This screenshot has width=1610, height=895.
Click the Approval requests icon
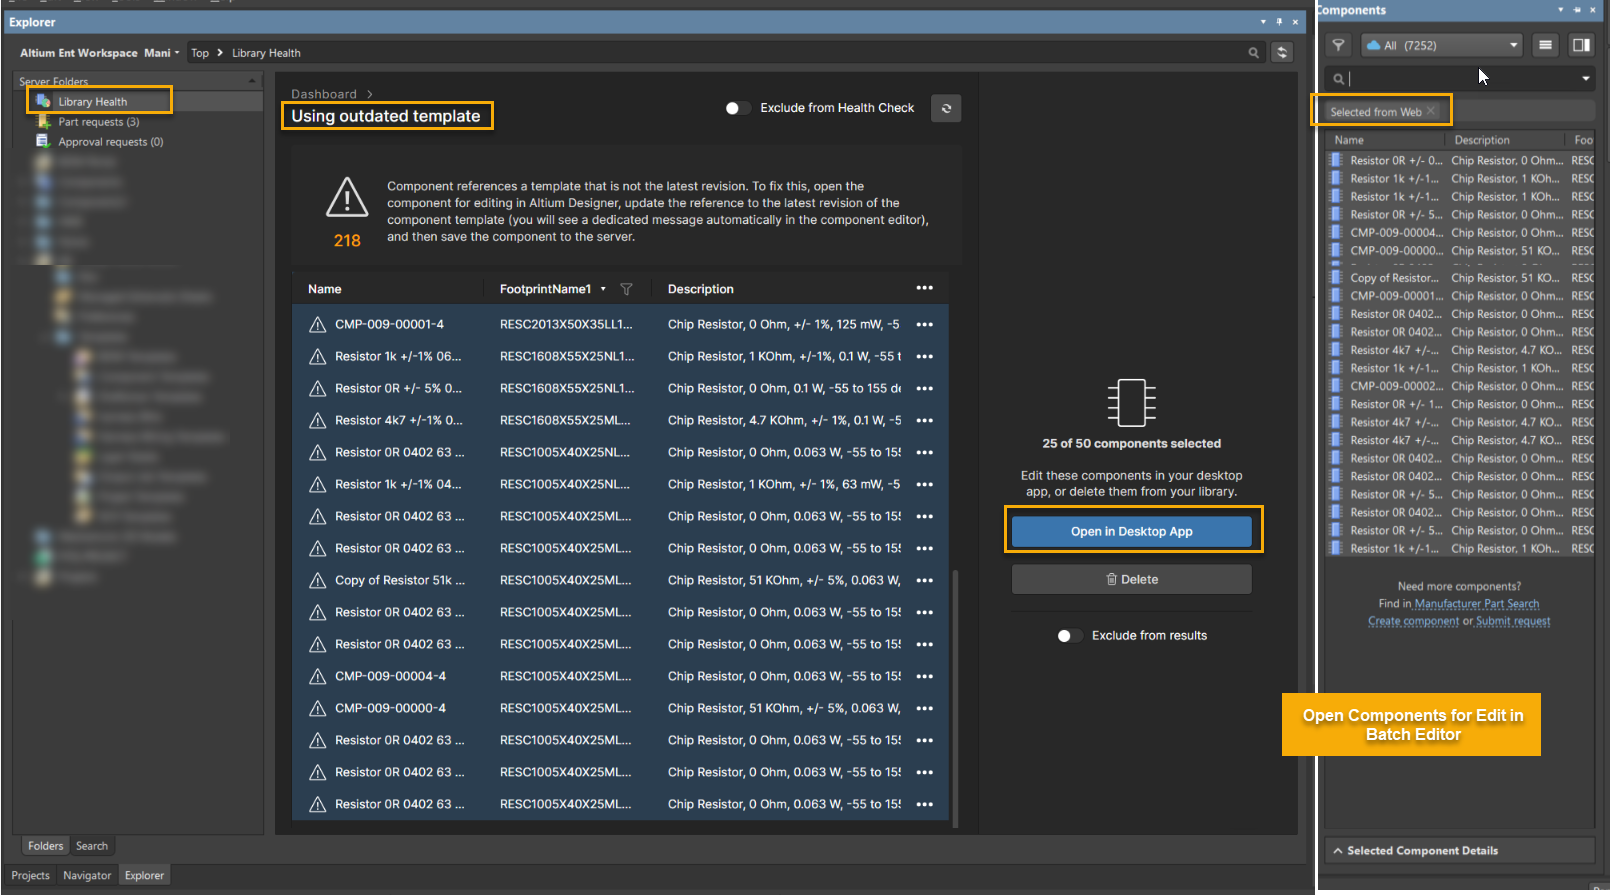tap(43, 141)
